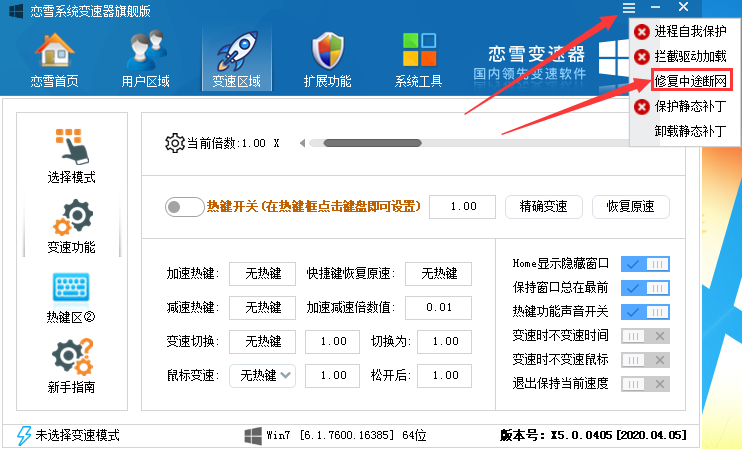
Task: Go to 用户区域 user area
Action: tap(146, 60)
